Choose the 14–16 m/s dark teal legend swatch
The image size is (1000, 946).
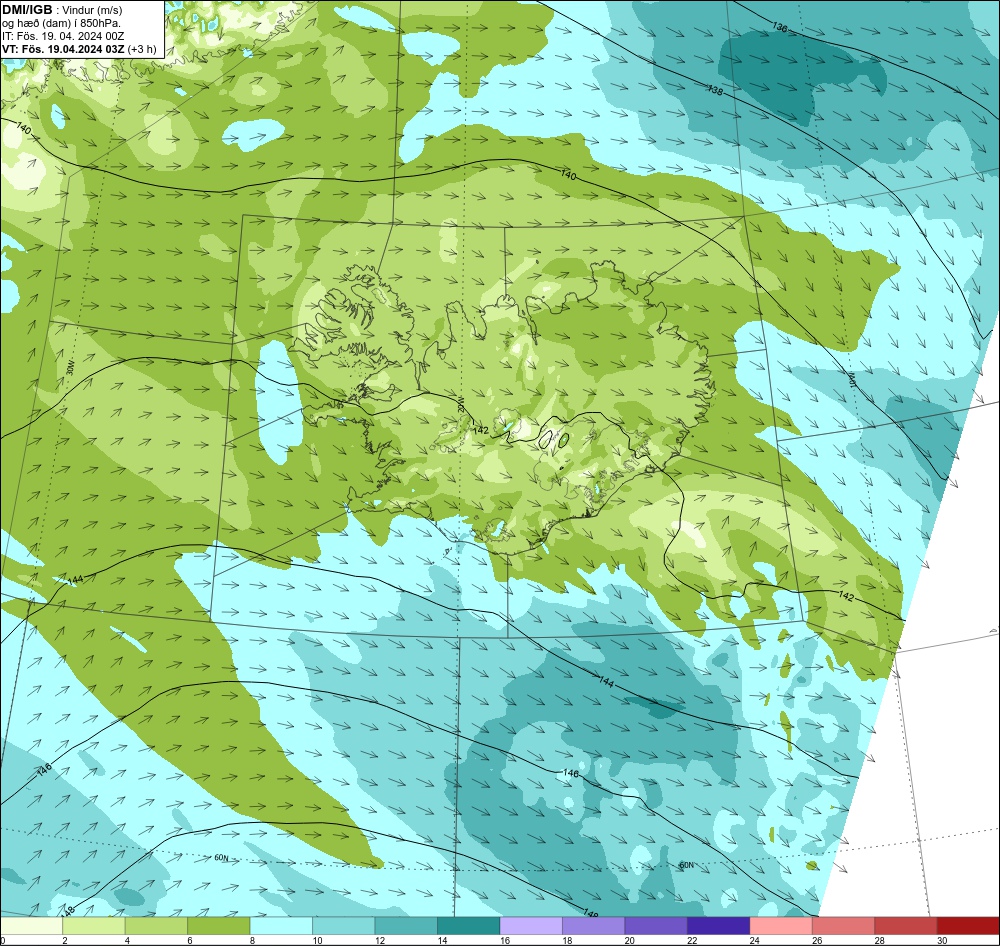tap(469, 926)
